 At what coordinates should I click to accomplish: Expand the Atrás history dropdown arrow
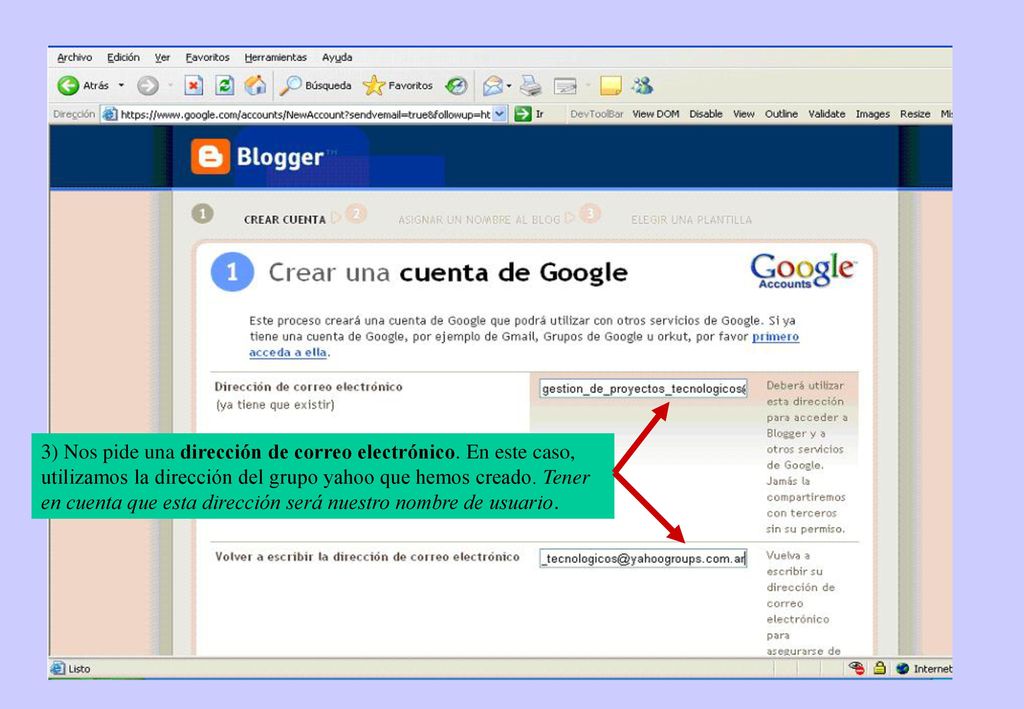click(121, 86)
